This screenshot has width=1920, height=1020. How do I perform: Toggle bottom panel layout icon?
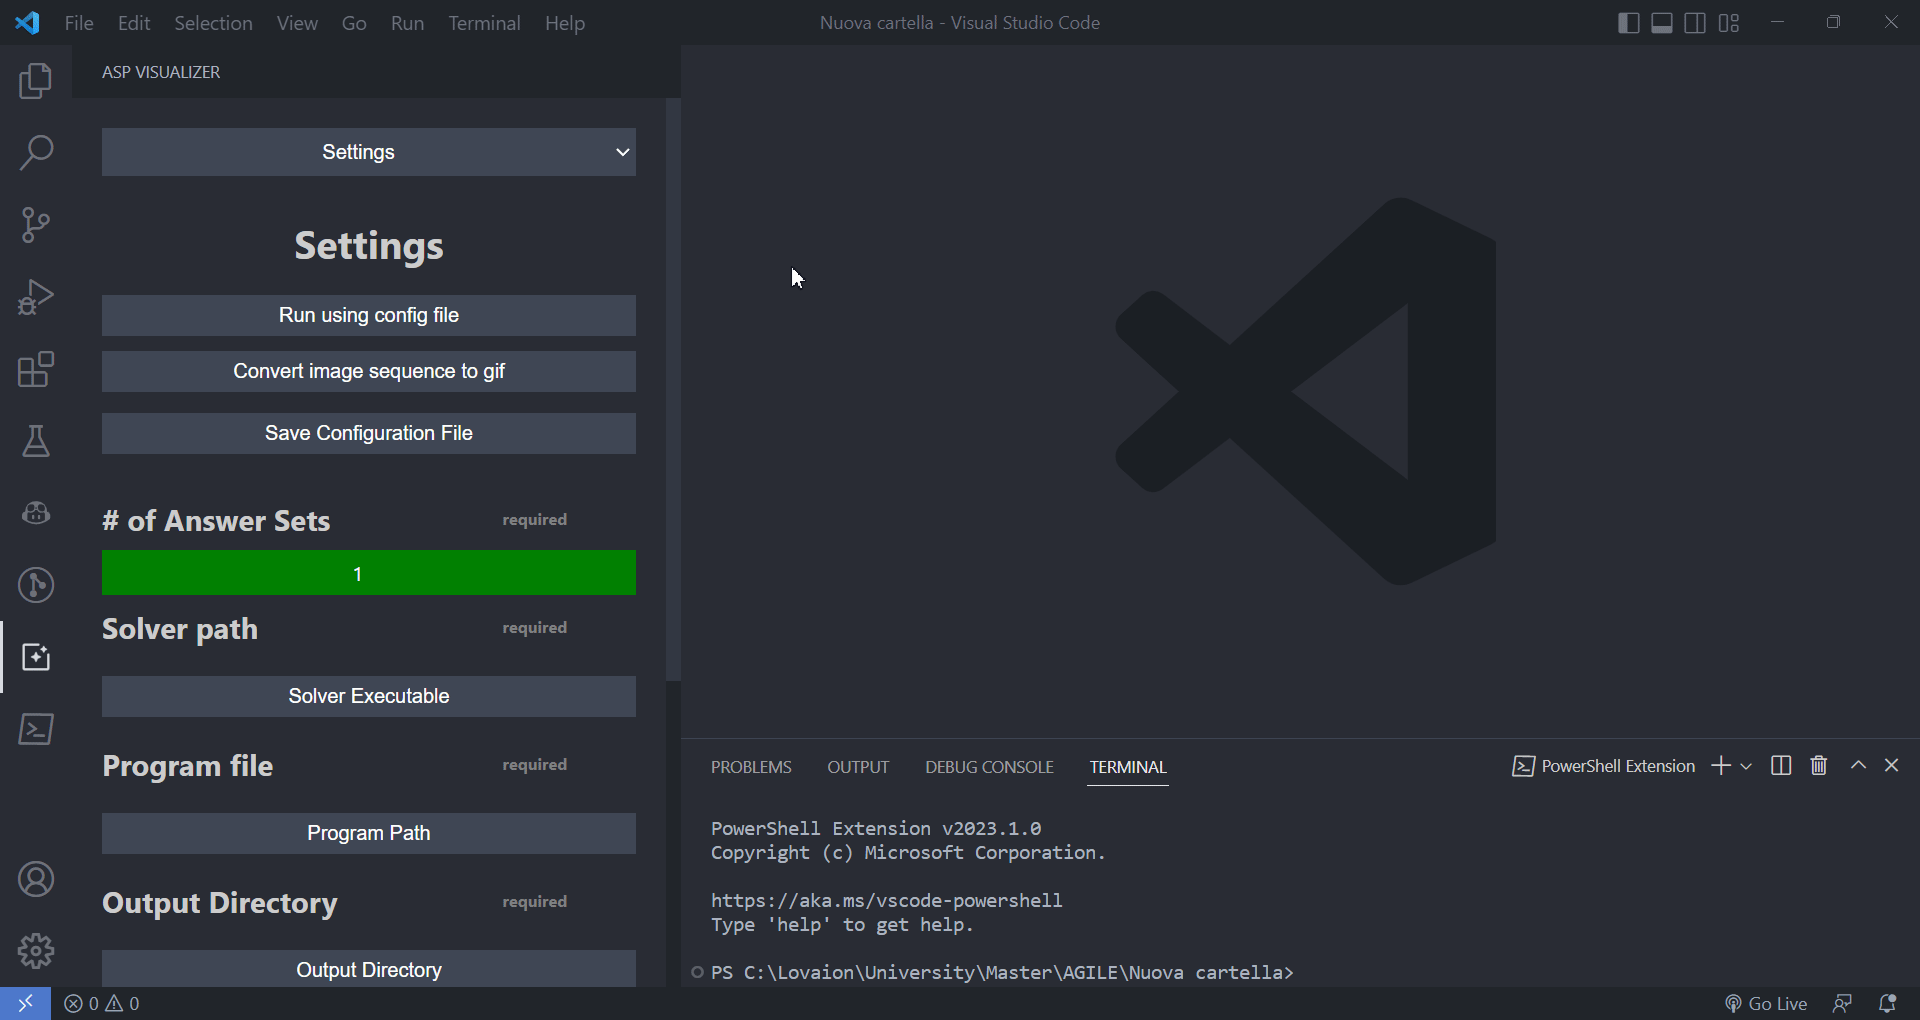pyautogui.click(x=1662, y=23)
